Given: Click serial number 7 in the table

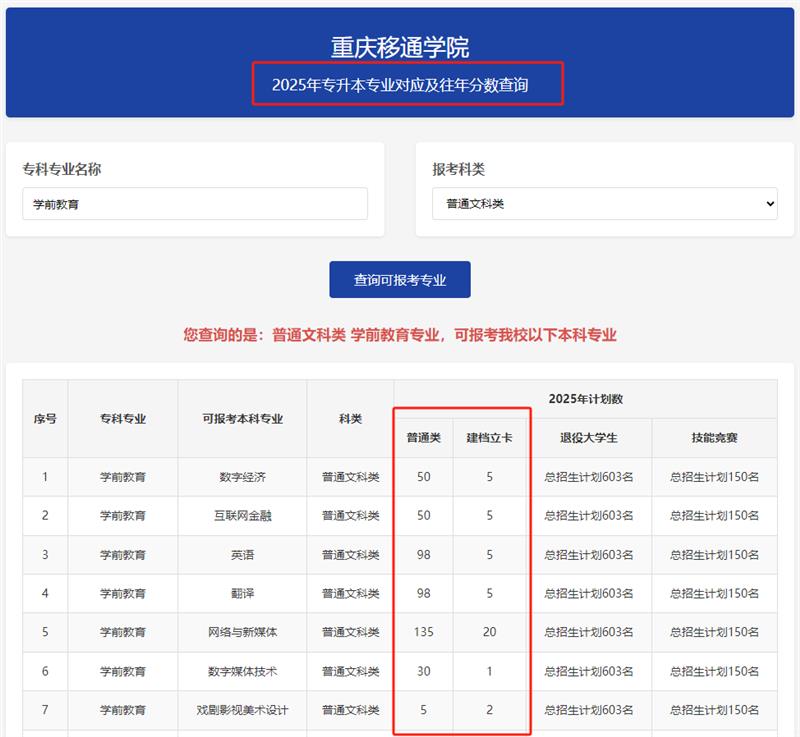Looking at the screenshot, I should tap(45, 710).
